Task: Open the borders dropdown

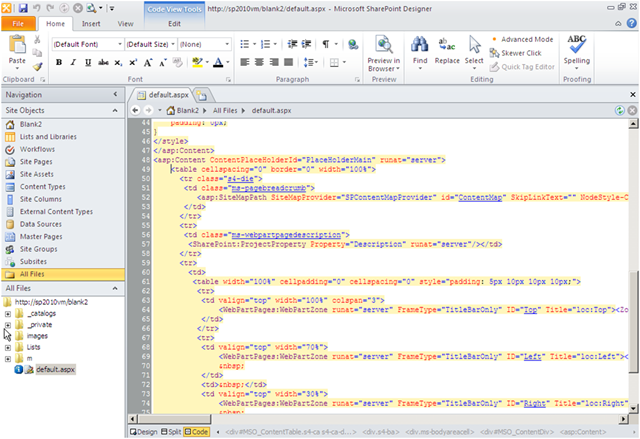Action: pos(344,62)
